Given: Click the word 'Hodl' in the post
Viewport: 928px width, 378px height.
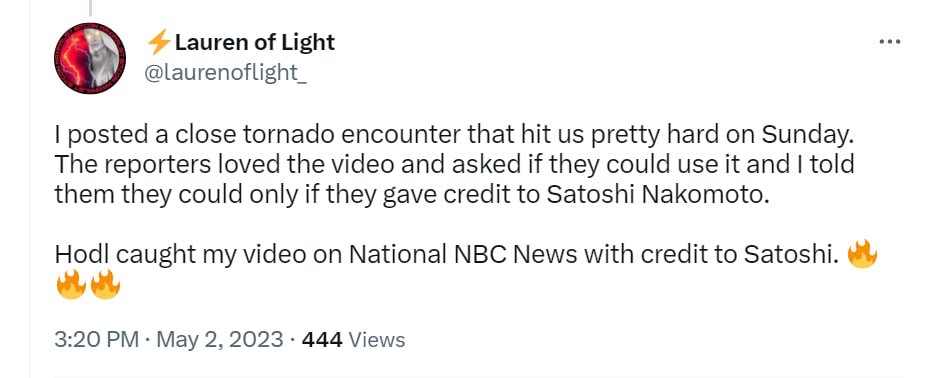Looking at the screenshot, I should (82, 254).
